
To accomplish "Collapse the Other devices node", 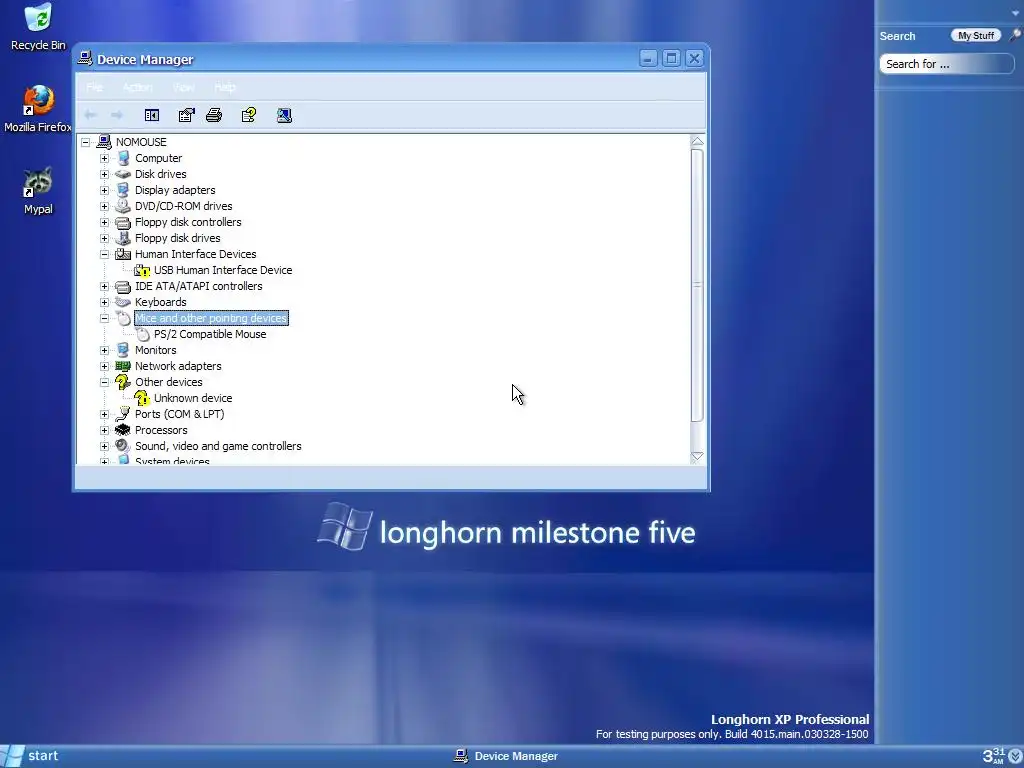I will pos(104,382).
